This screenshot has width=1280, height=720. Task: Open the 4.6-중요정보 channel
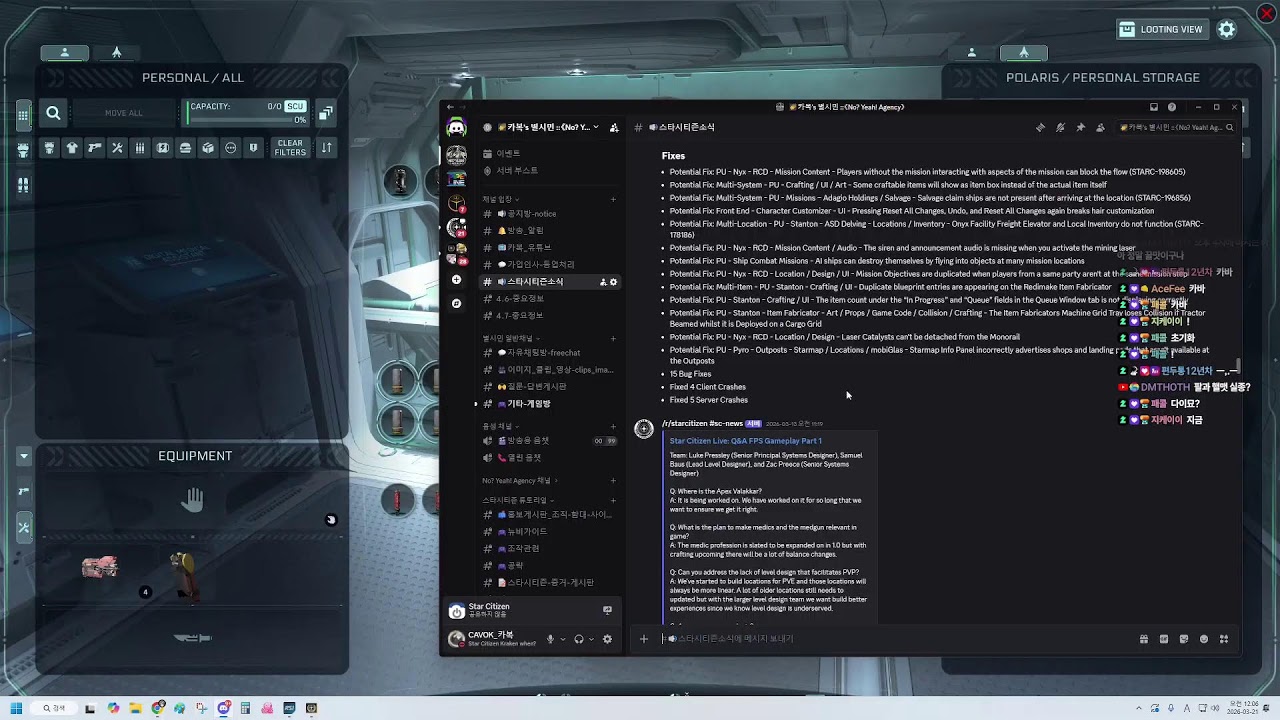tap(548, 299)
